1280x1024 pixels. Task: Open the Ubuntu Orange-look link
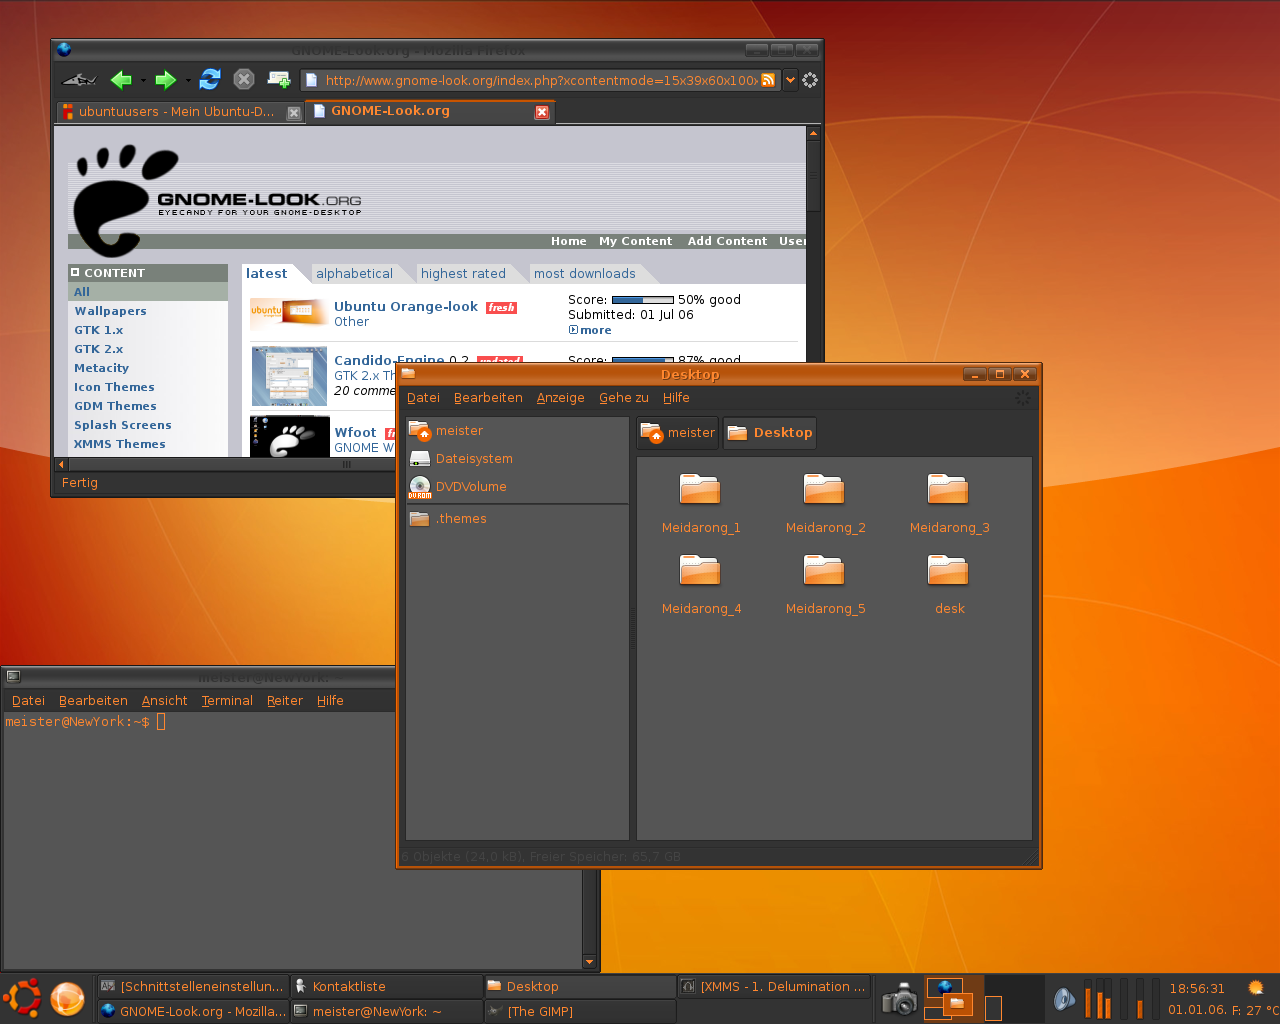pyautogui.click(x=406, y=306)
